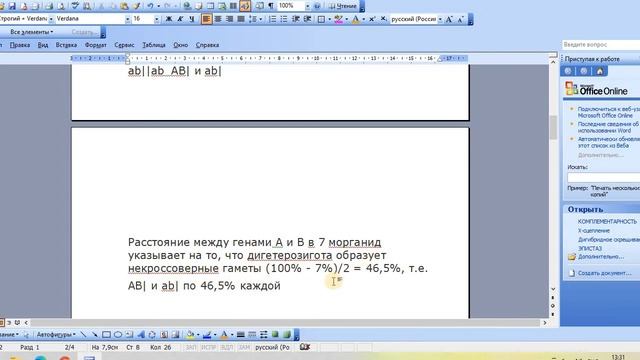Click the shrink font icon
The width and height of the screenshot is (640, 360).
[461, 19]
